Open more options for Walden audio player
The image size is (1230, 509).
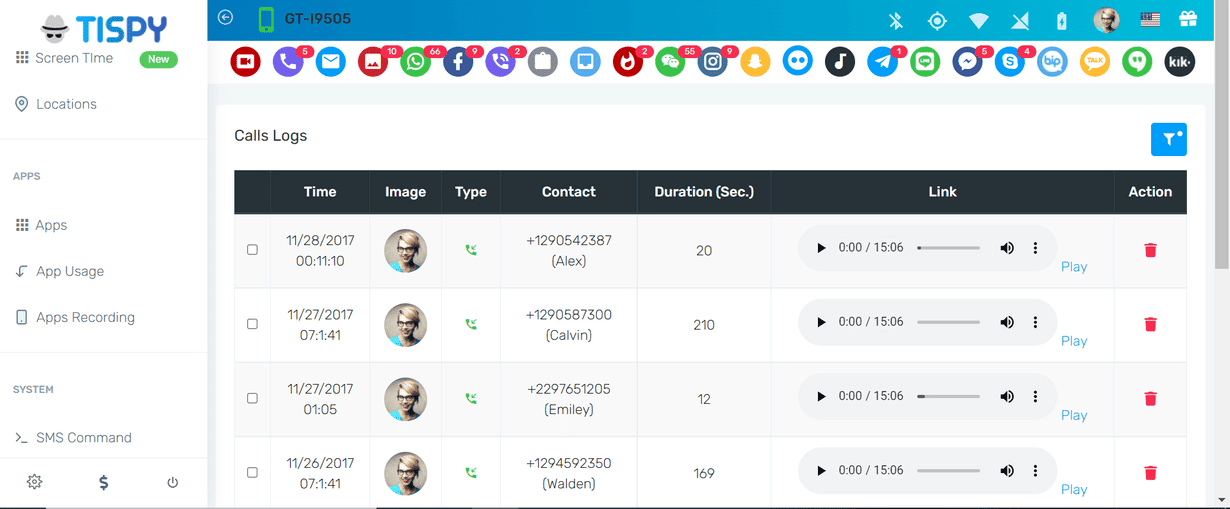click(1036, 470)
